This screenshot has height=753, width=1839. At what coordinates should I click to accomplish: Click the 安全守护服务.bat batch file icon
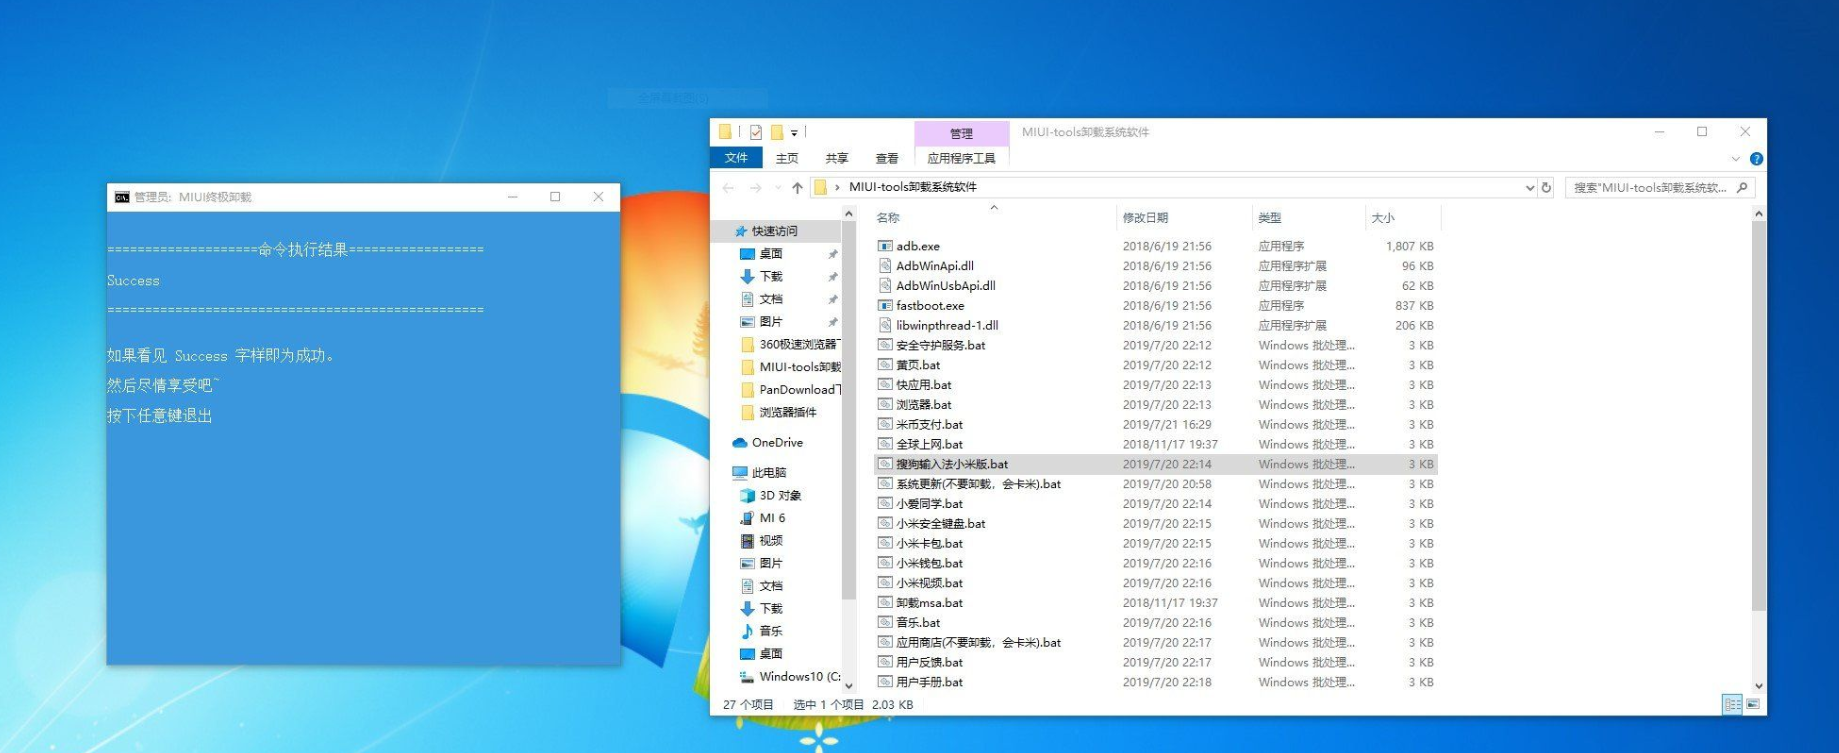coord(885,345)
